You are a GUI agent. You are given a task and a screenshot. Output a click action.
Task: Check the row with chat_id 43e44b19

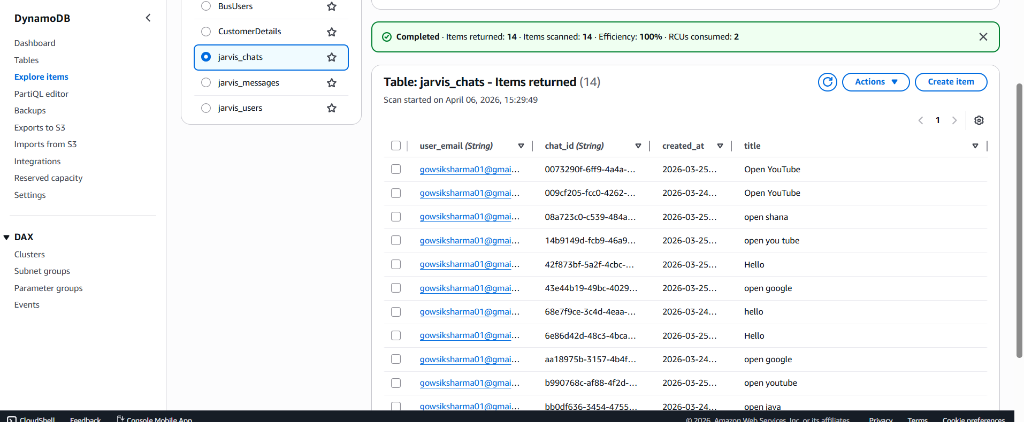point(396,288)
